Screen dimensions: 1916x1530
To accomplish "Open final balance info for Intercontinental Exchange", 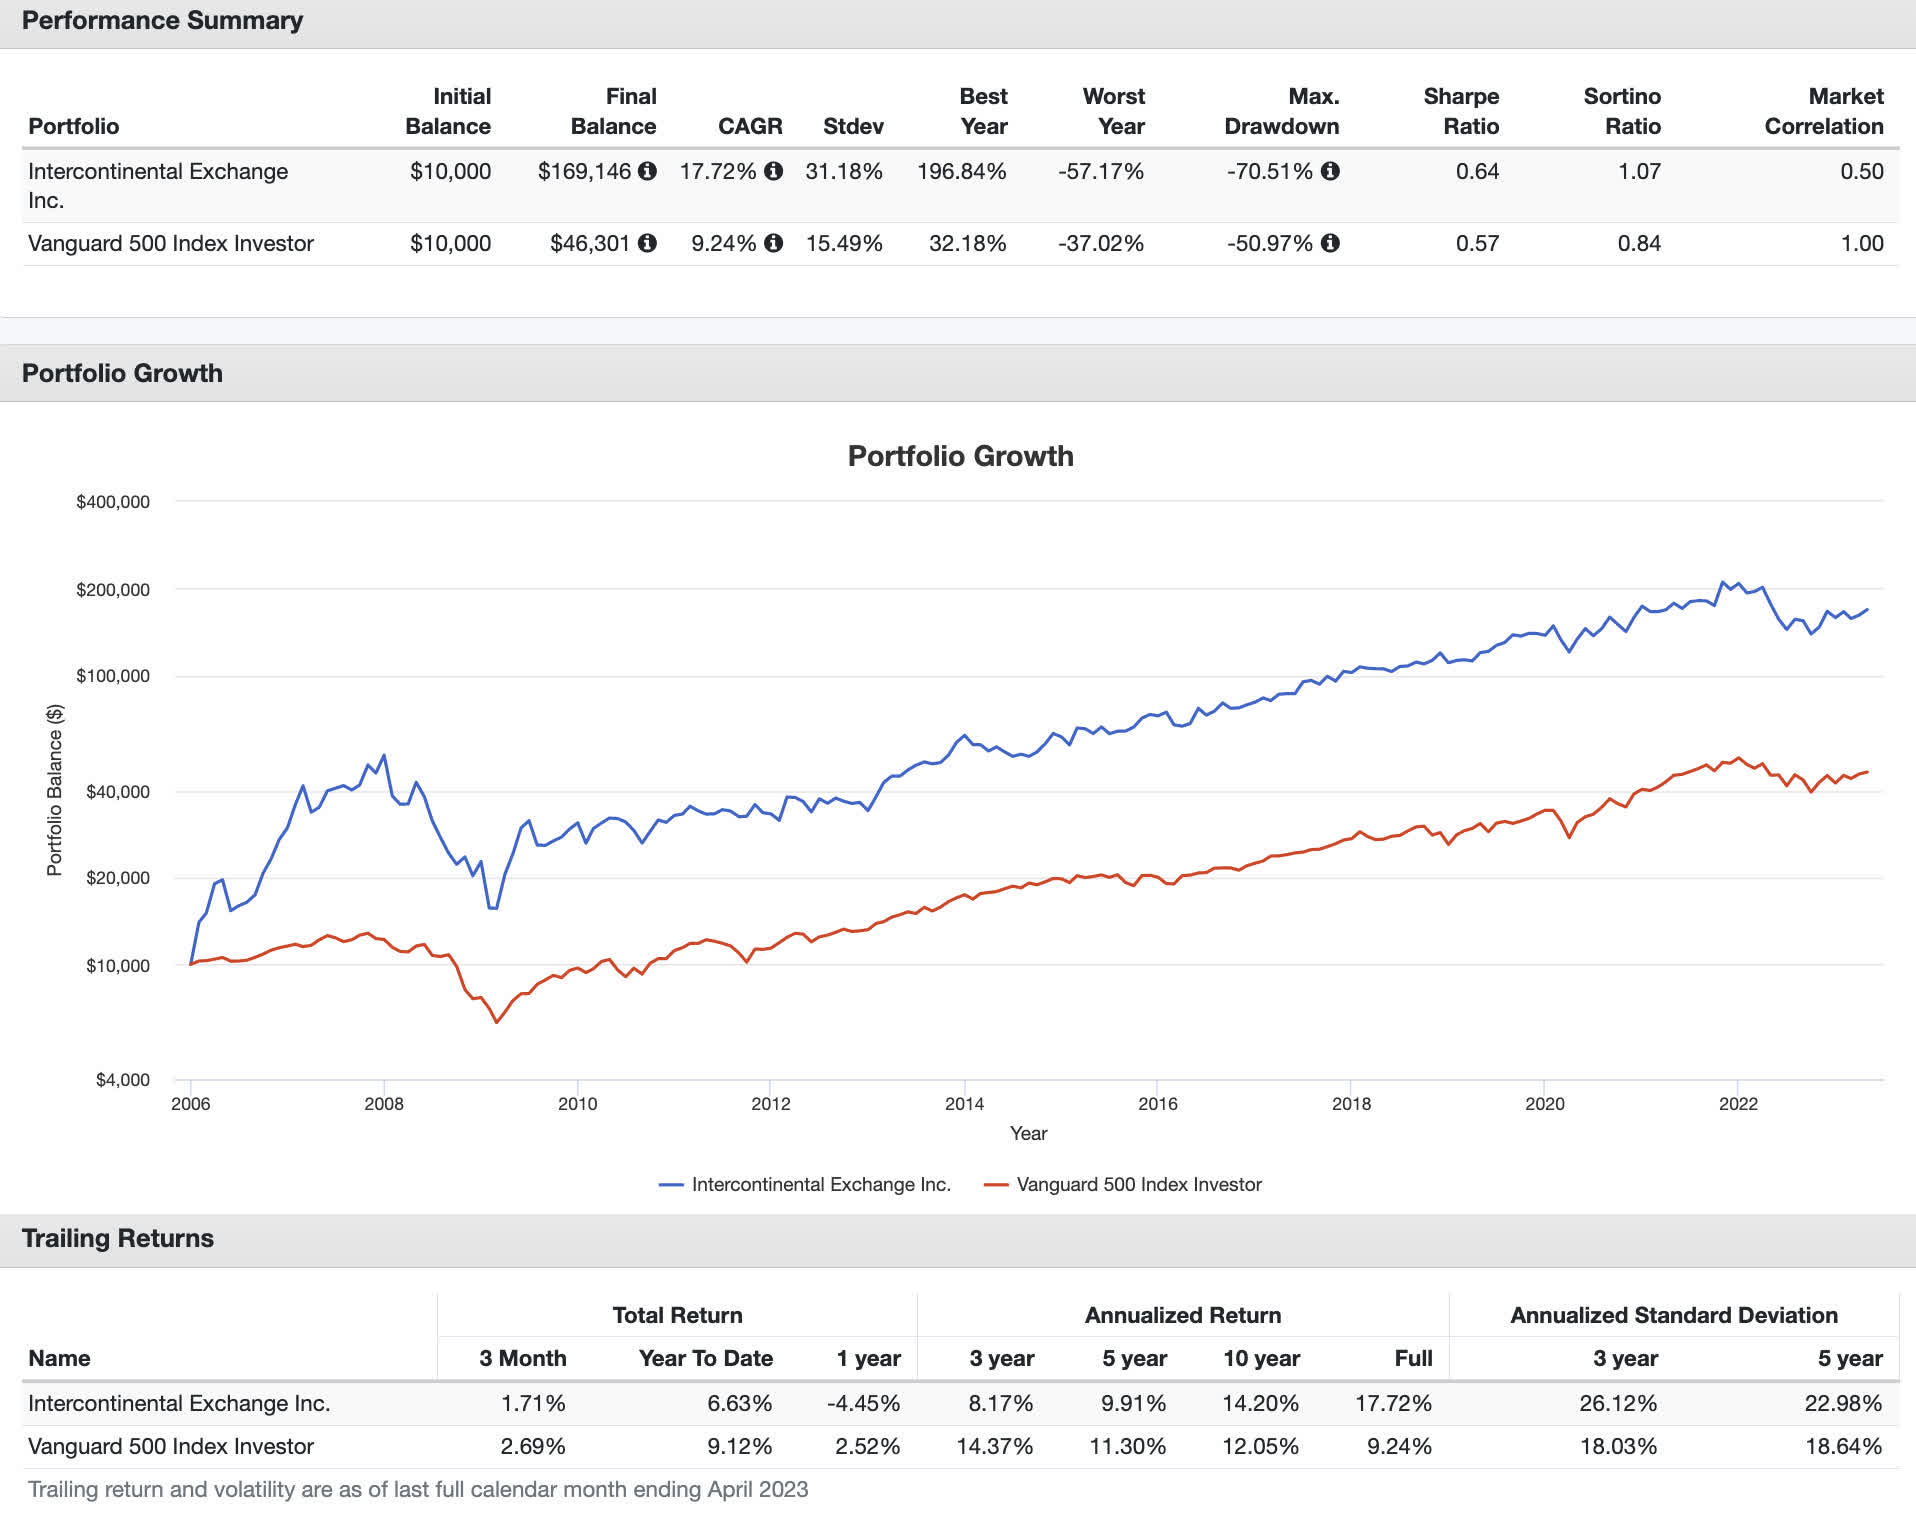I will 648,171.
